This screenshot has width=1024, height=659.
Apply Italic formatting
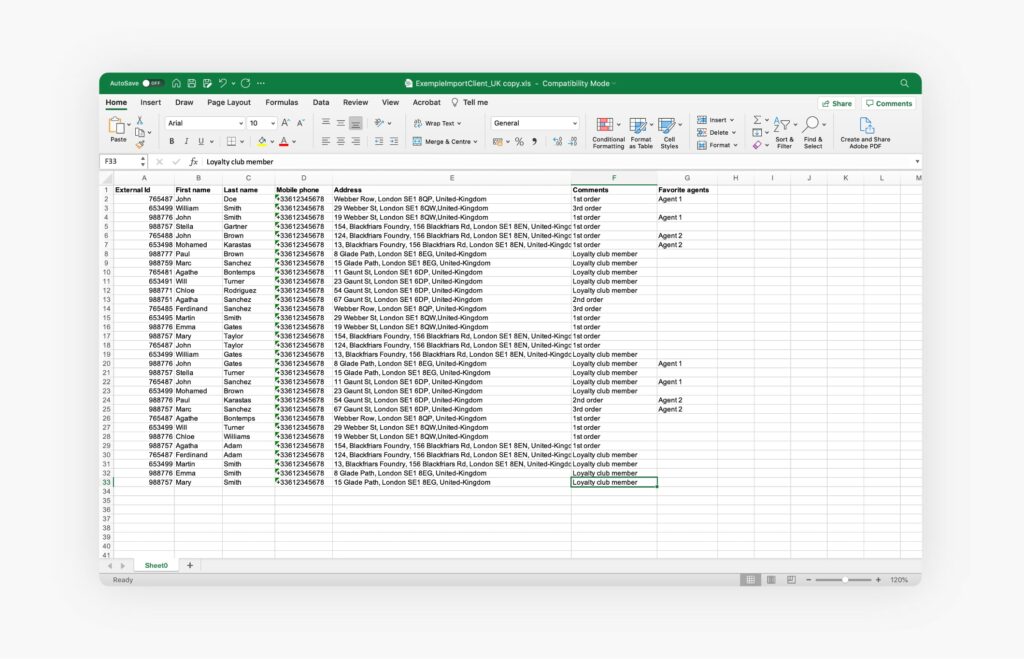187,141
